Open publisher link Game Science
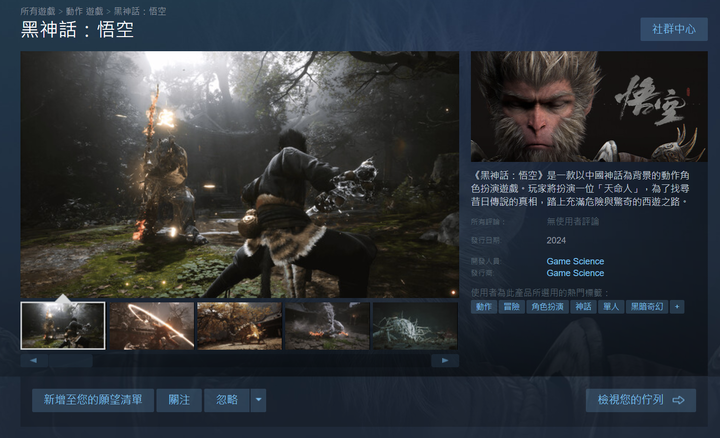720x438 pixels. click(x=575, y=273)
